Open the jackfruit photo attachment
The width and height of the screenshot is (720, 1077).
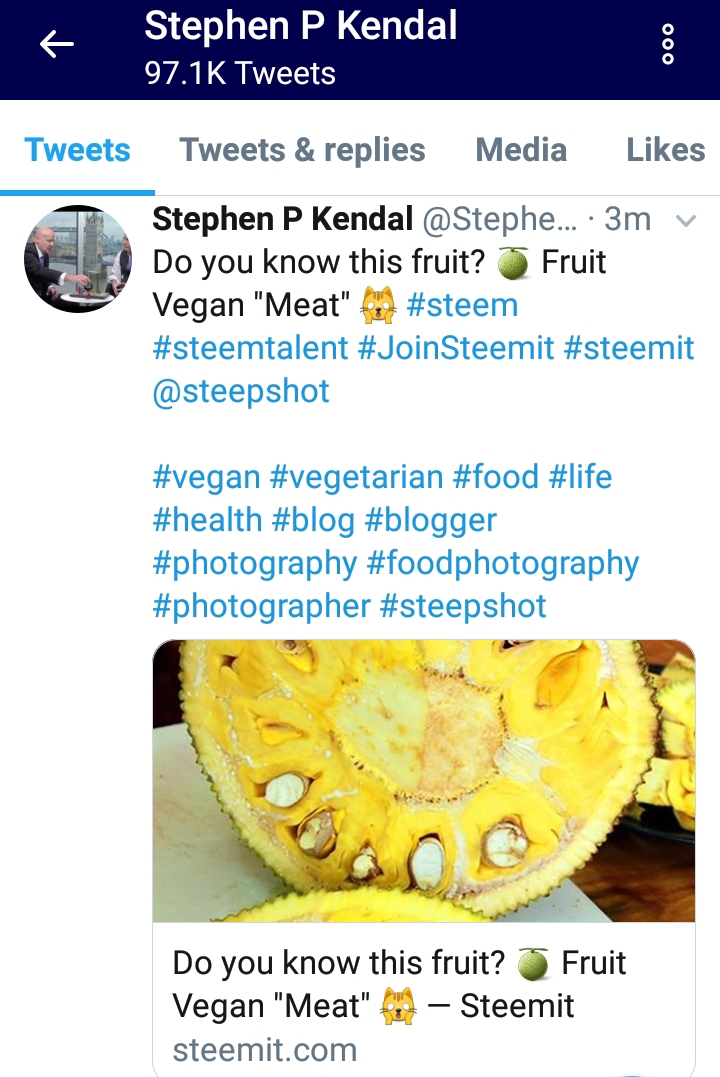423,780
